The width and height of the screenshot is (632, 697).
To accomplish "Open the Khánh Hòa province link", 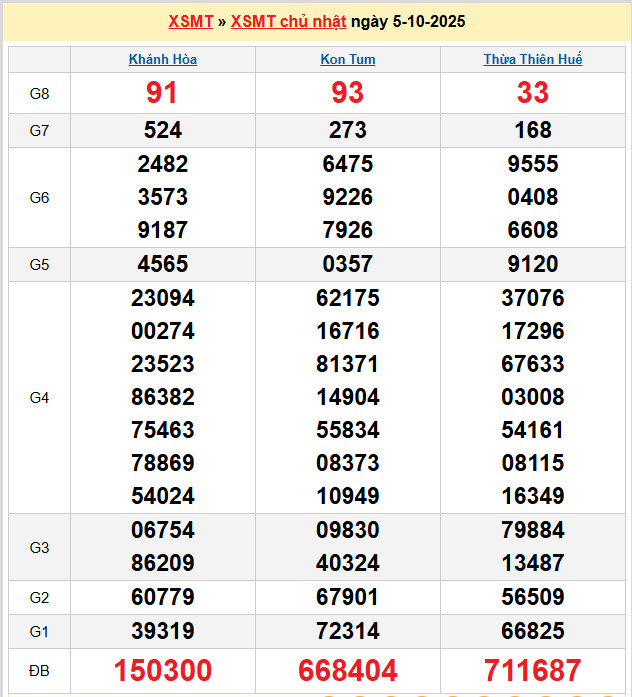I will coord(163,60).
